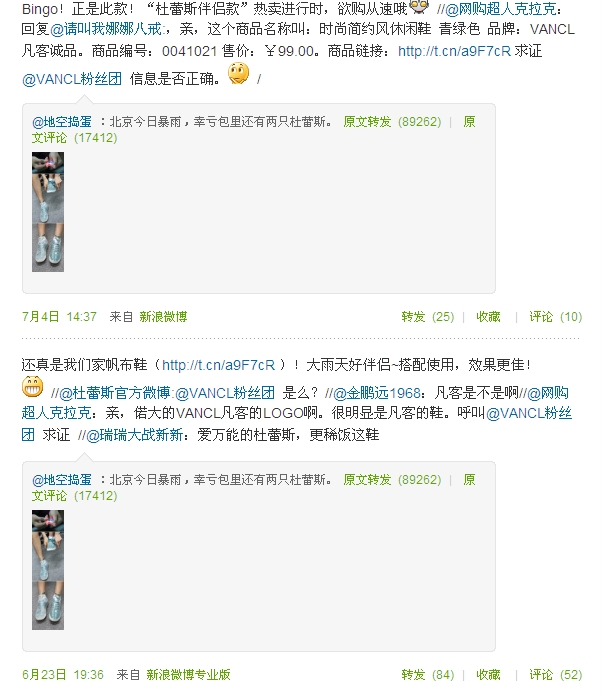This screenshot has width=601, height=695.
Task: Visit @网购超人克拉克 profile in first post
Action: coord(501,9)
